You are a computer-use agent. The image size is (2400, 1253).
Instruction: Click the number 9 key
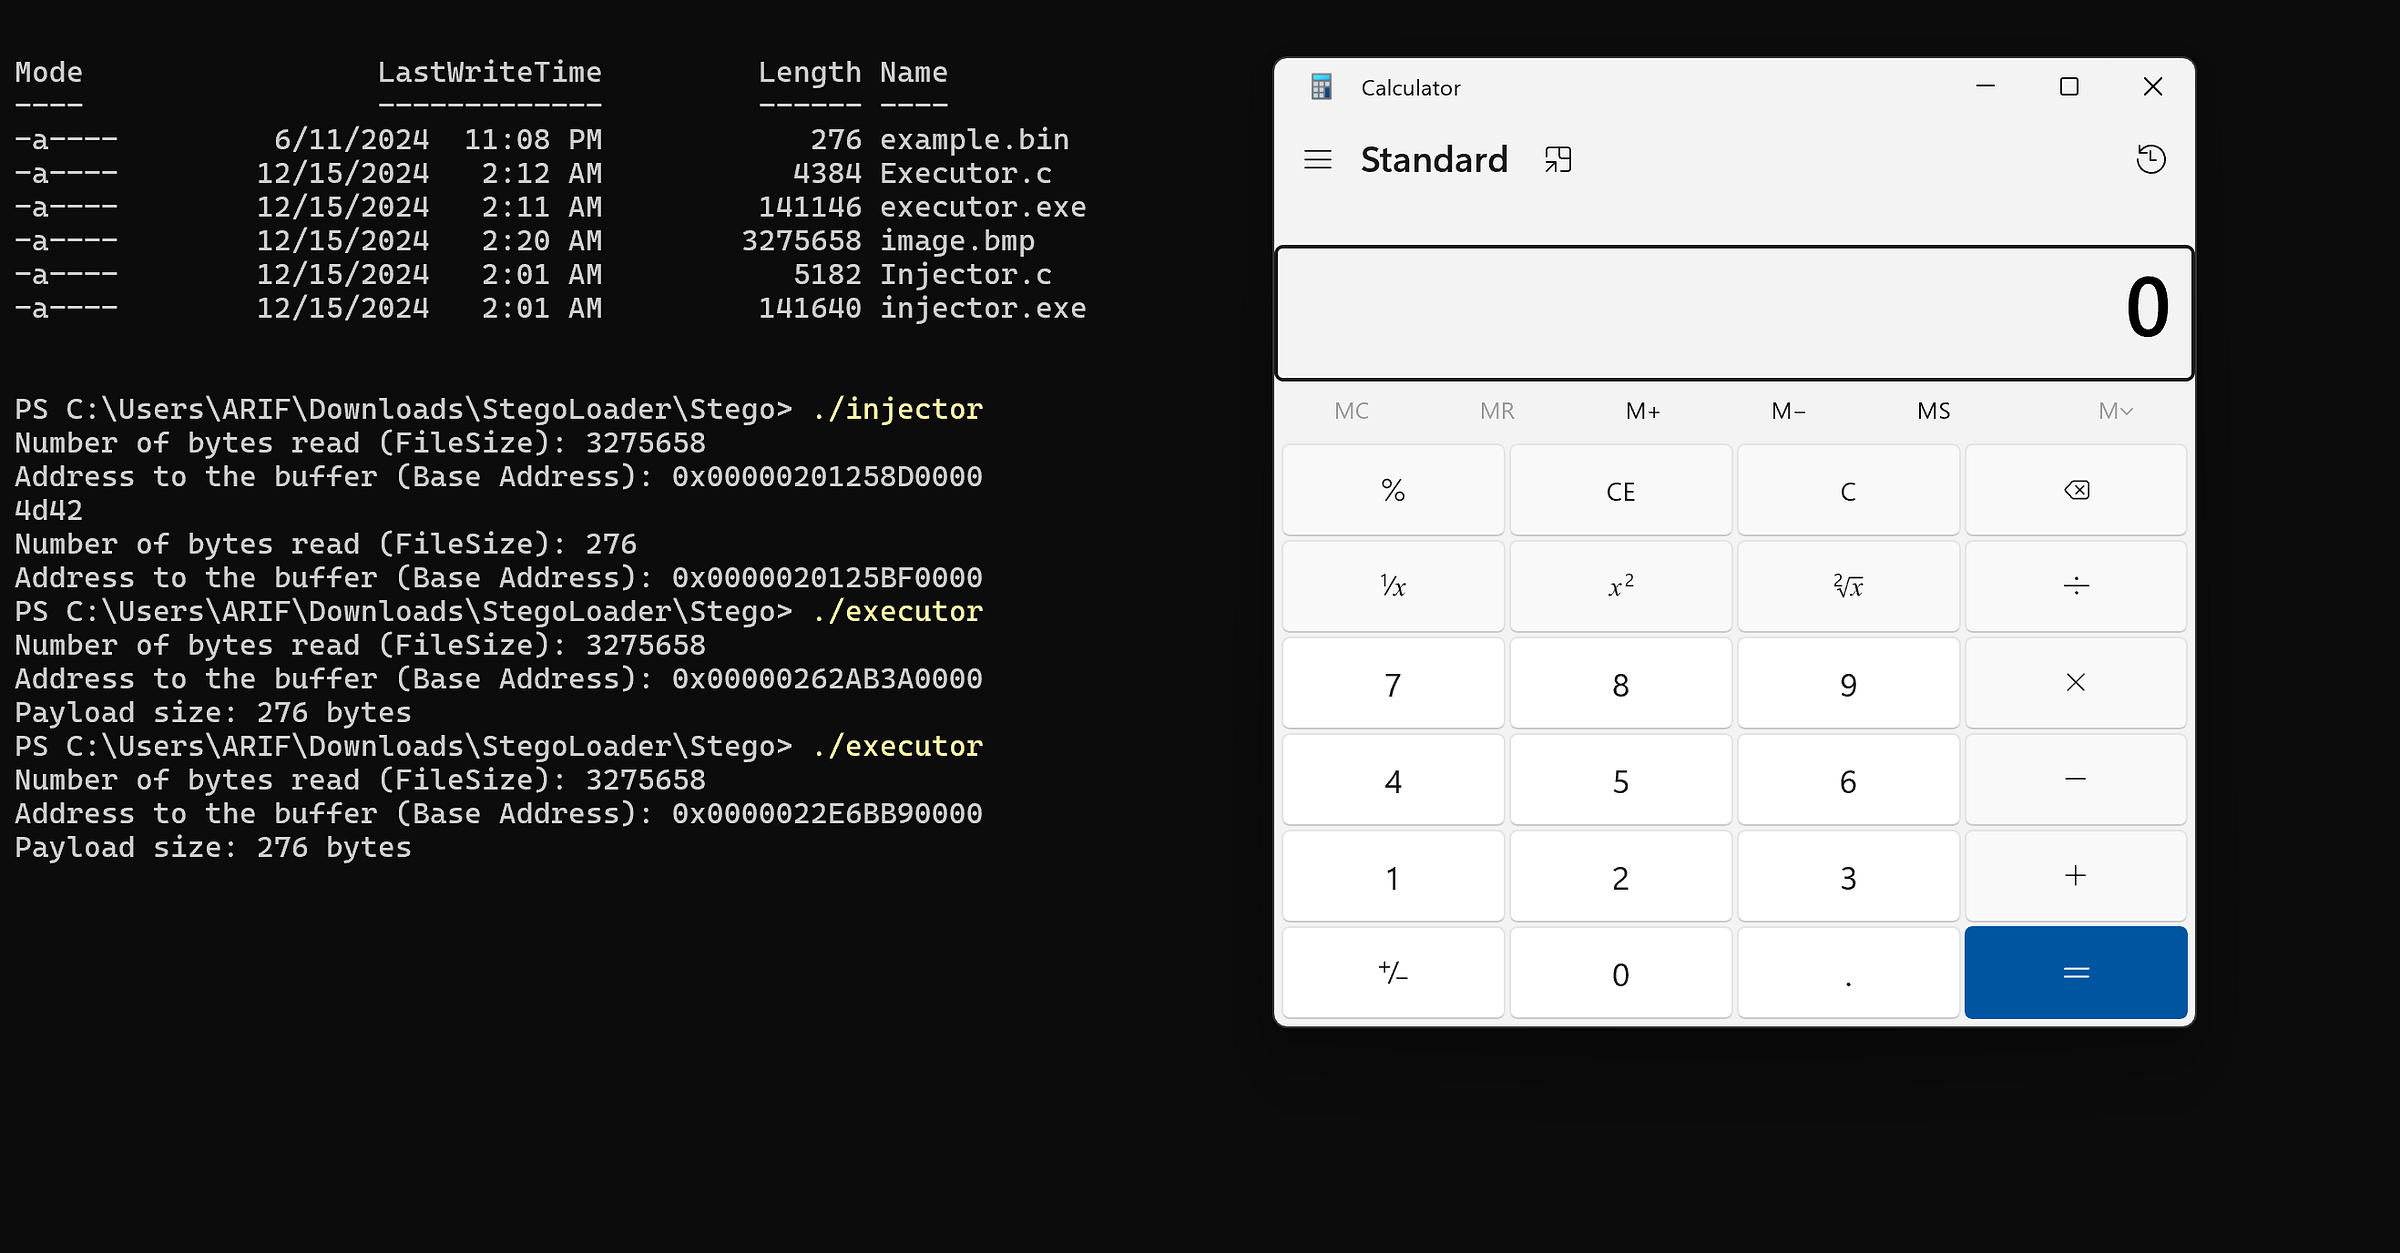pyautogui.click(x=1848, y=683)
